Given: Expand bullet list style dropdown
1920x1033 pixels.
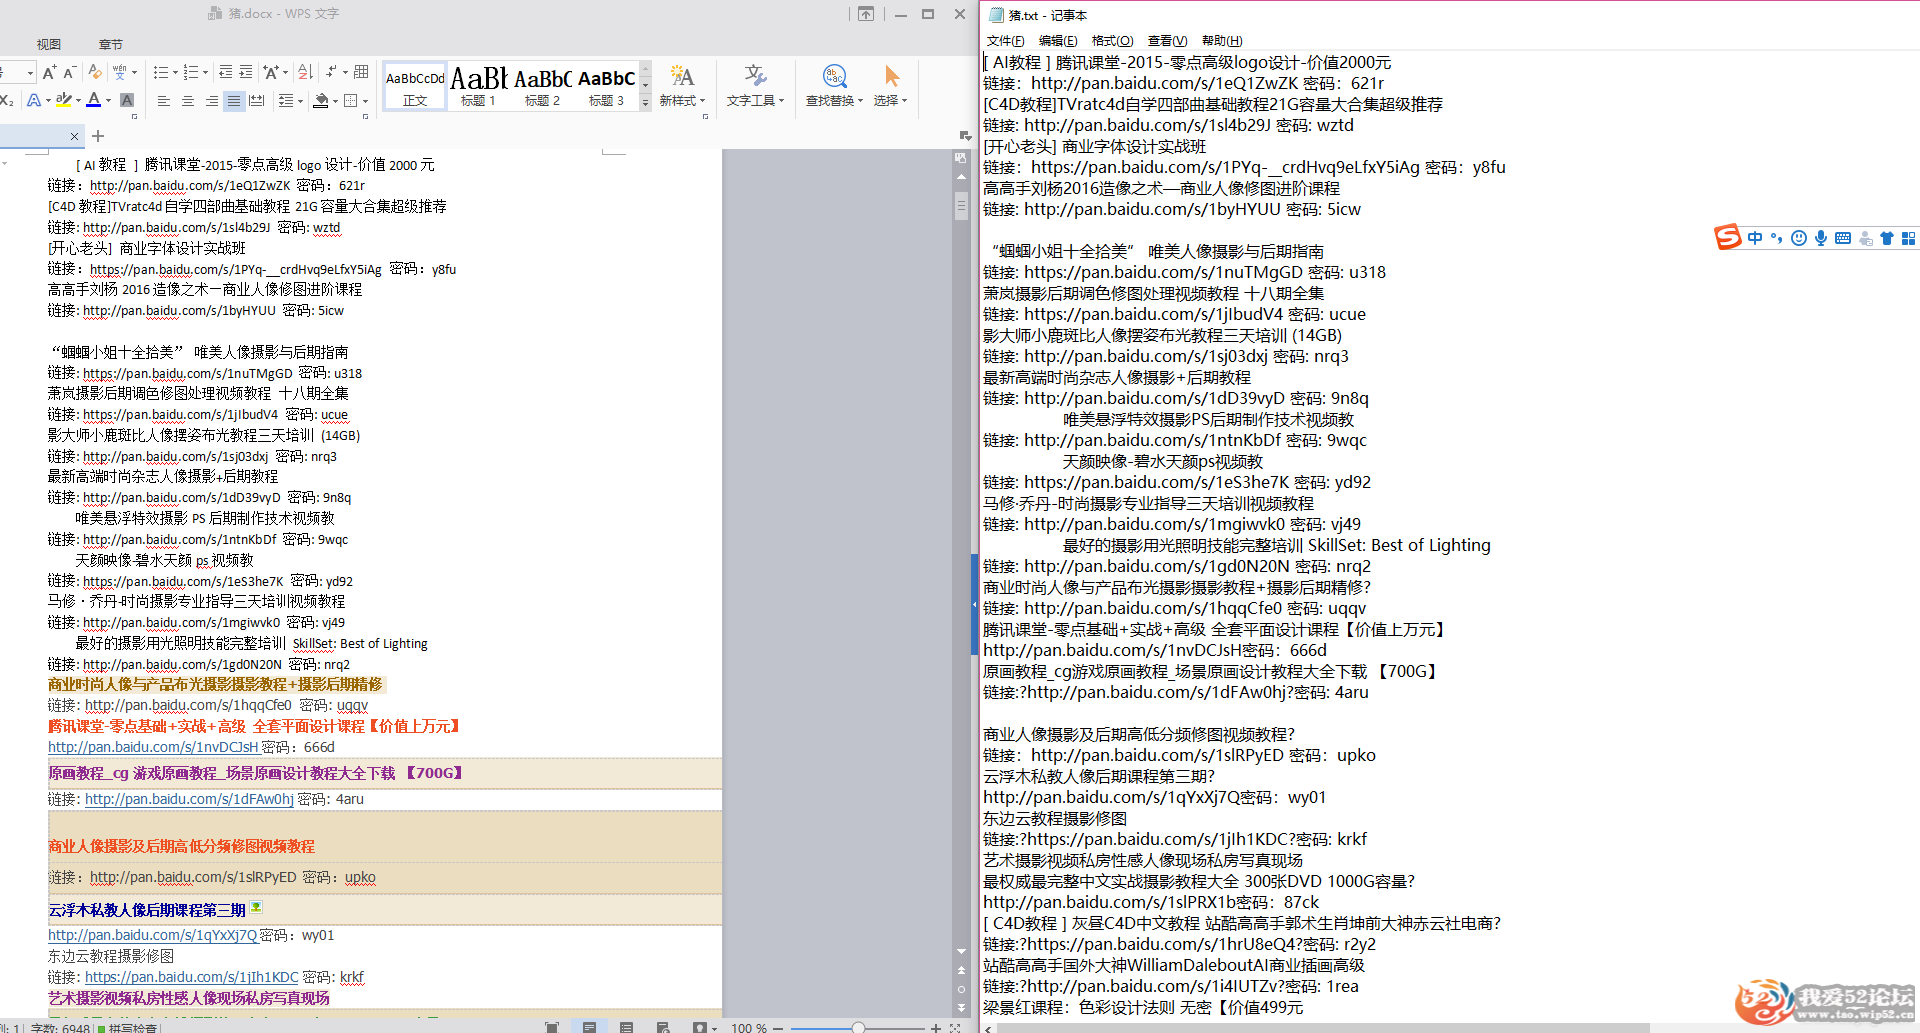Looking at the screenshot, I should (176, 73).
